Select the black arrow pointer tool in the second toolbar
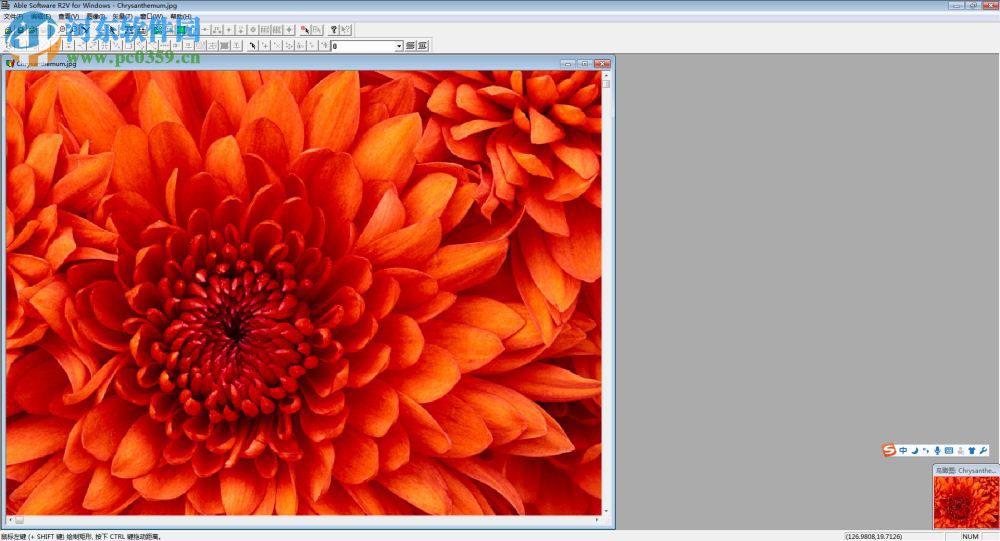Viewport: 1000px width, 541px height. [253, 46]
